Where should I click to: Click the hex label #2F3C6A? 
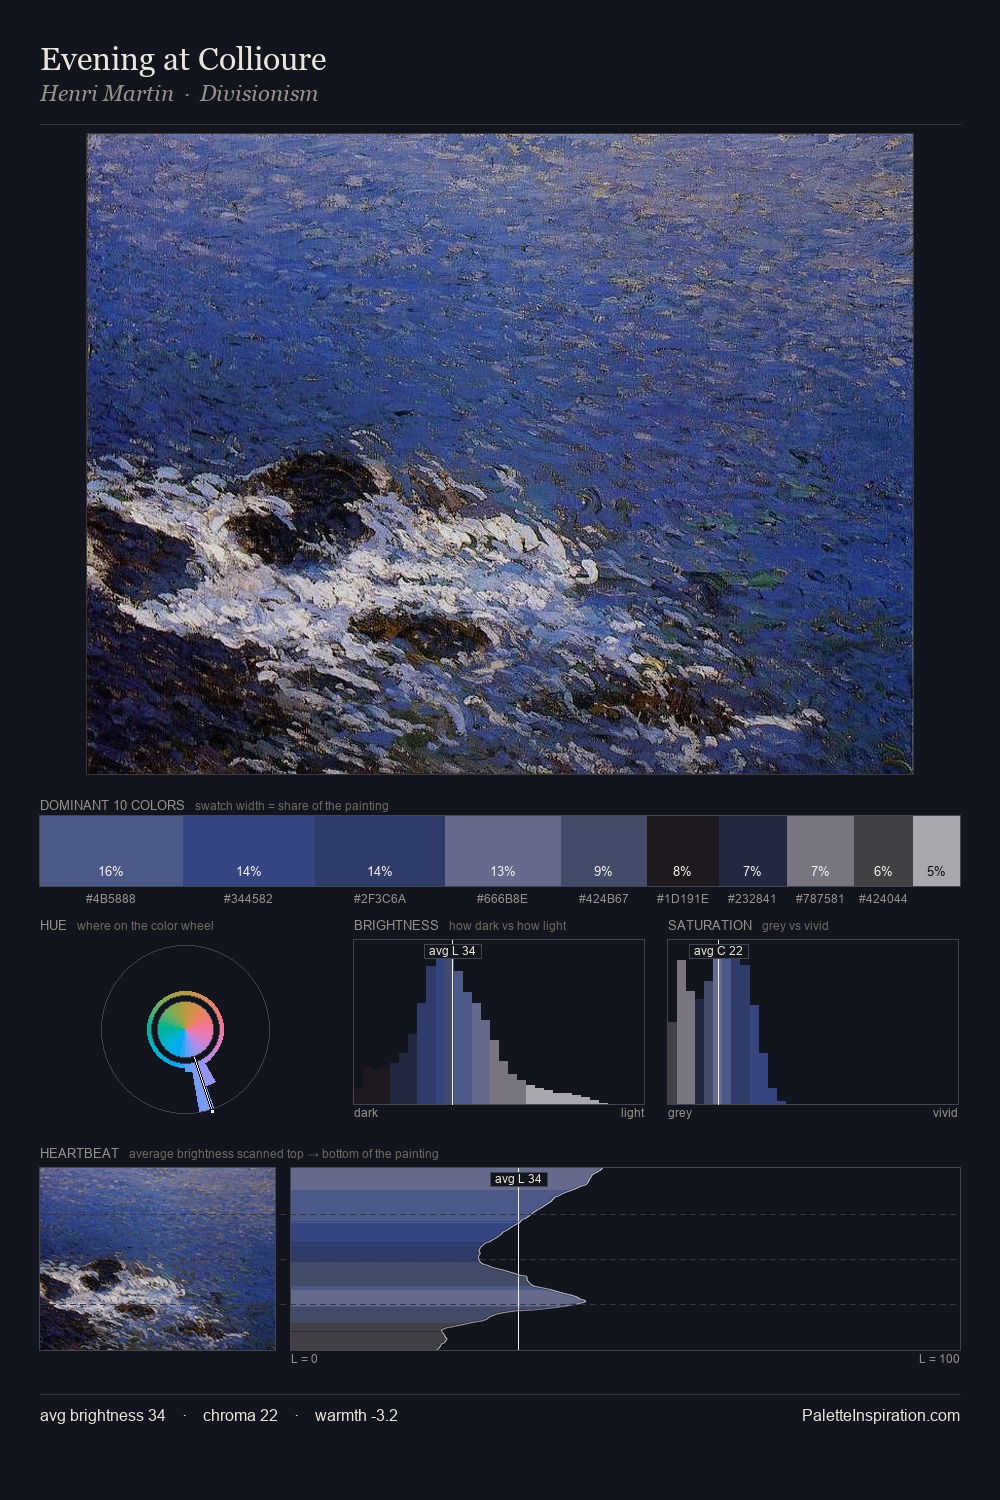pos(380,899)
